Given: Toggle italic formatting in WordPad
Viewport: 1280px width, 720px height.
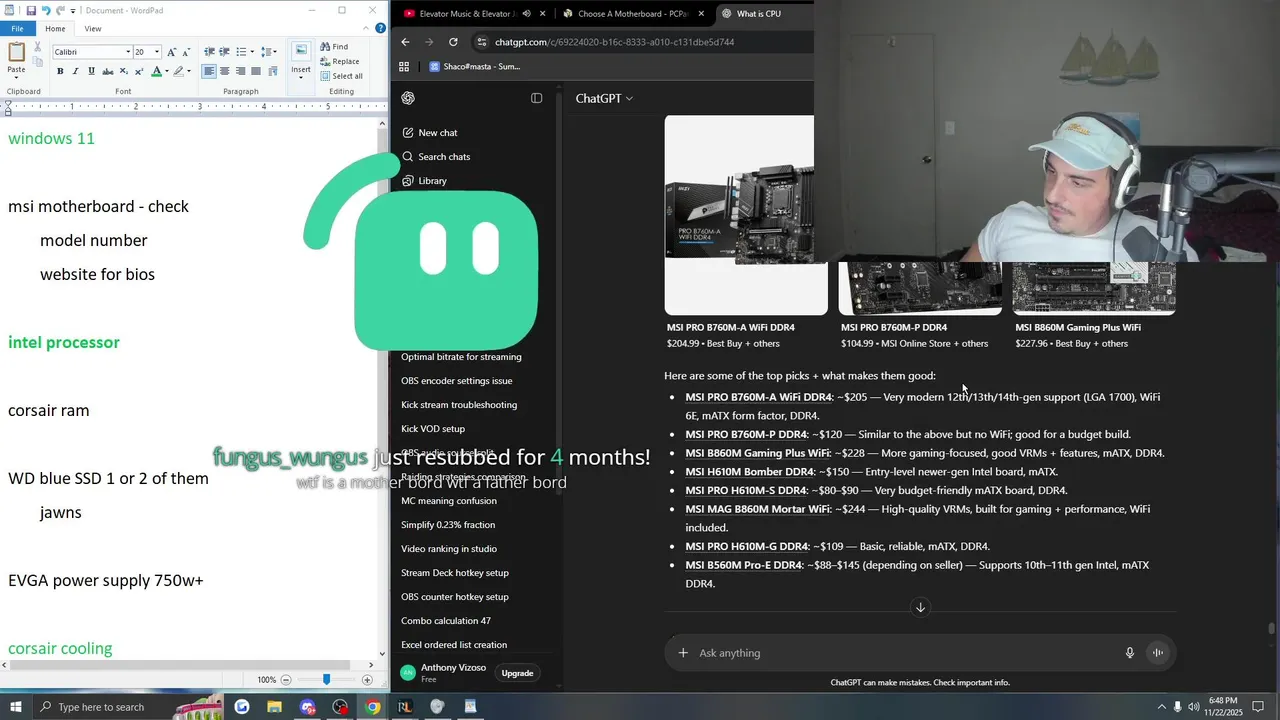Looking at the screenshot, I should [76, 71].
